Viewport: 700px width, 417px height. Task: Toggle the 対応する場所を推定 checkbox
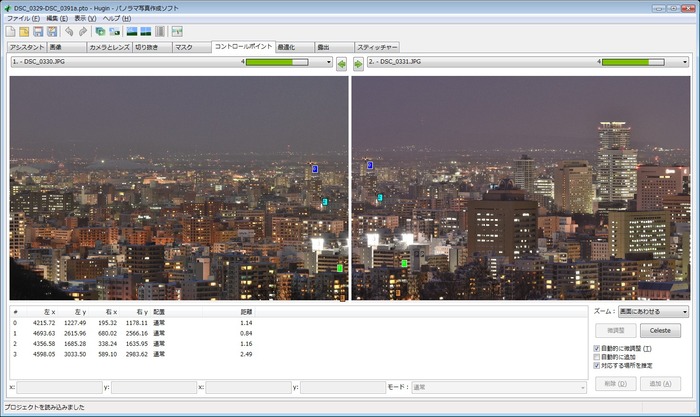click(596, 365)
